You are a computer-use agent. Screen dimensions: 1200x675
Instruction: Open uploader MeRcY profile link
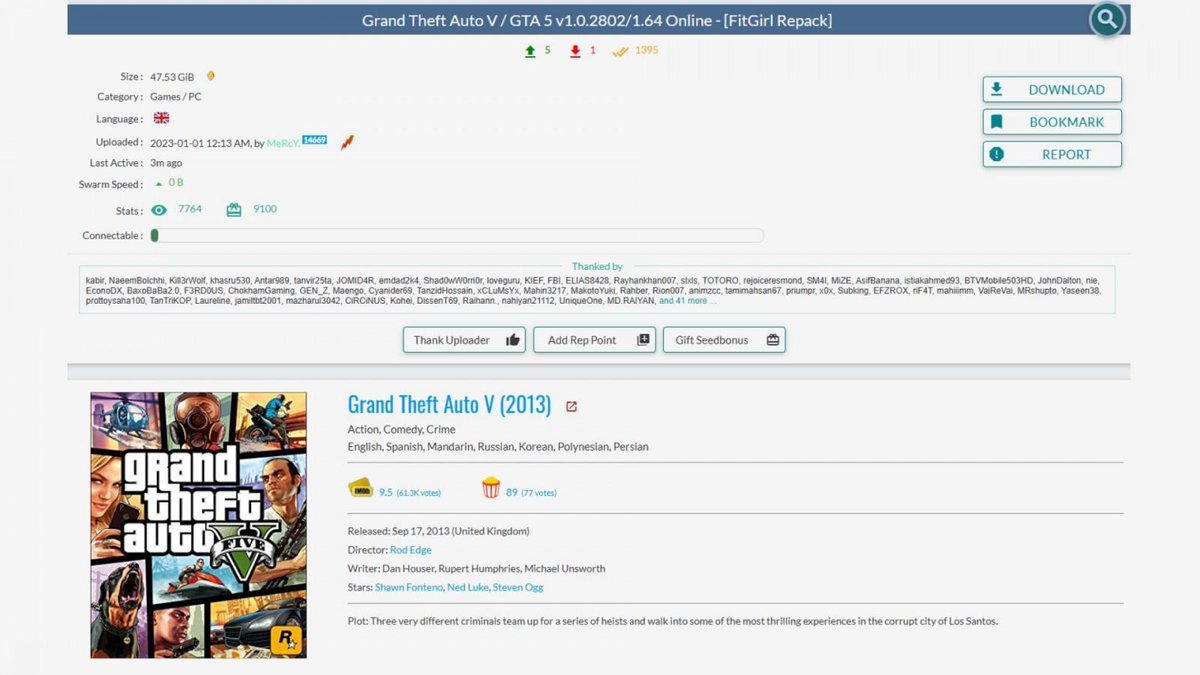(283, 144)
